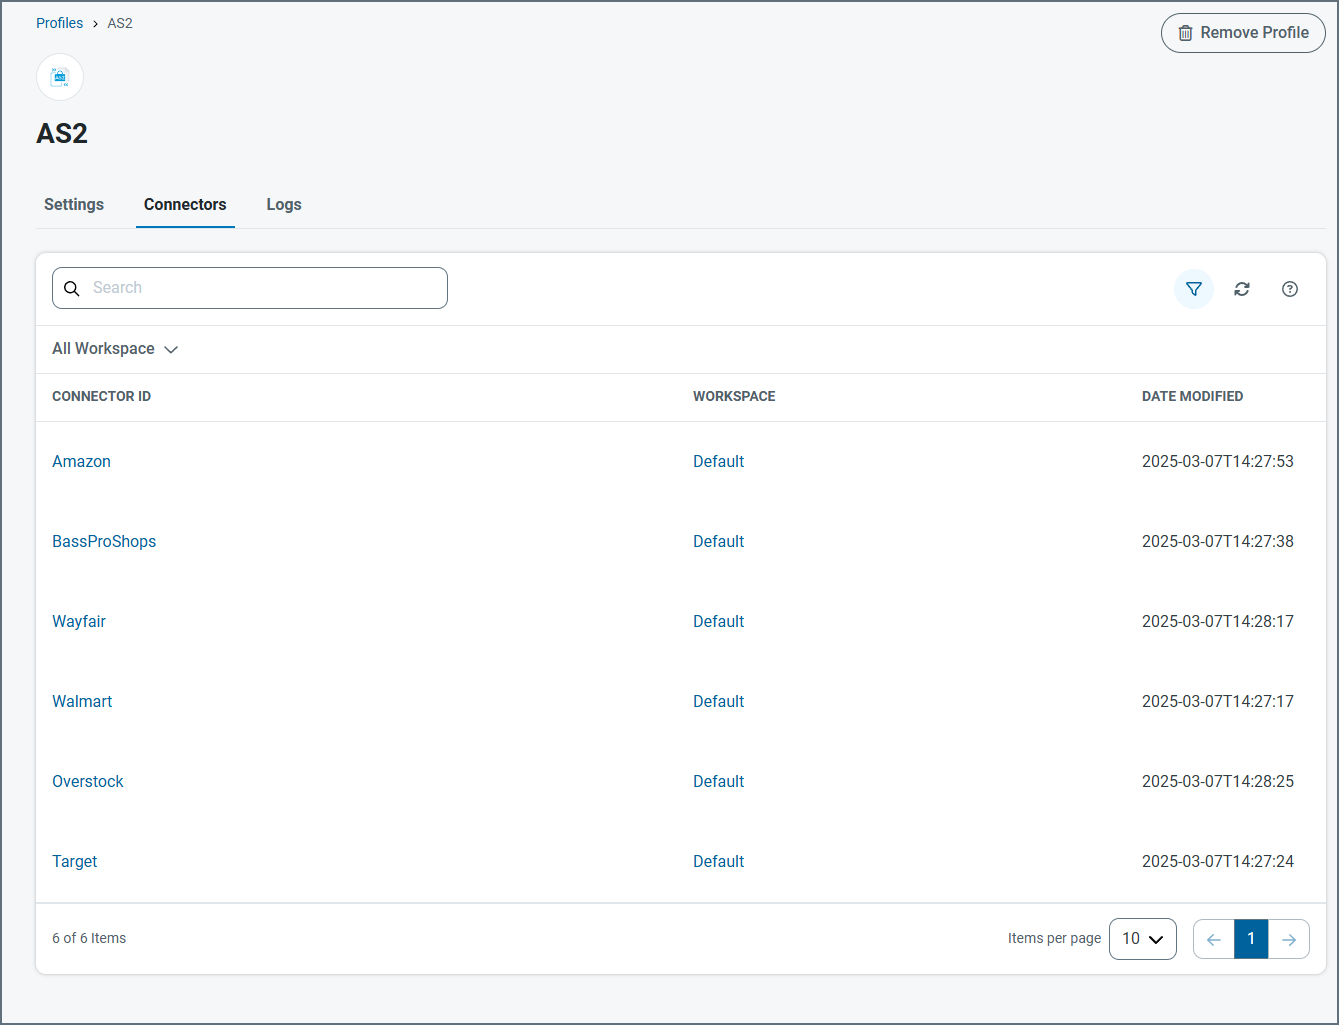
Task: Go to next page arrow
Action: (1289, 939)
